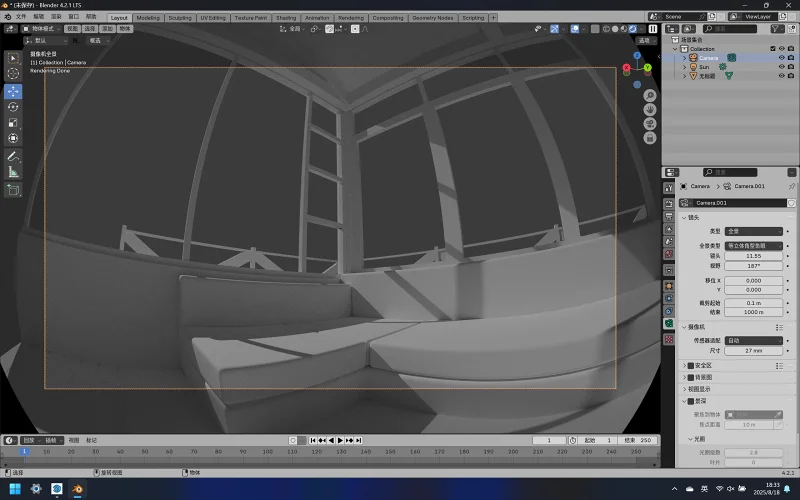The image size is (800, 500).
Task: Select the Annotate tool
Action: click(13, 157)
